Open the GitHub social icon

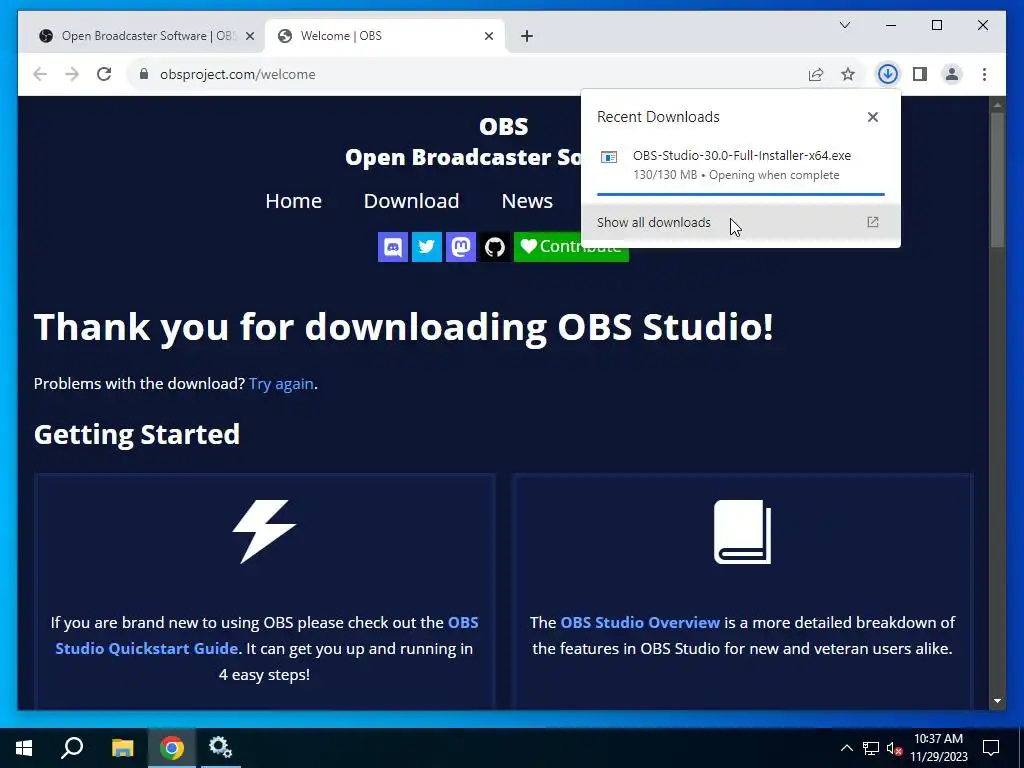tap(494, 247)
